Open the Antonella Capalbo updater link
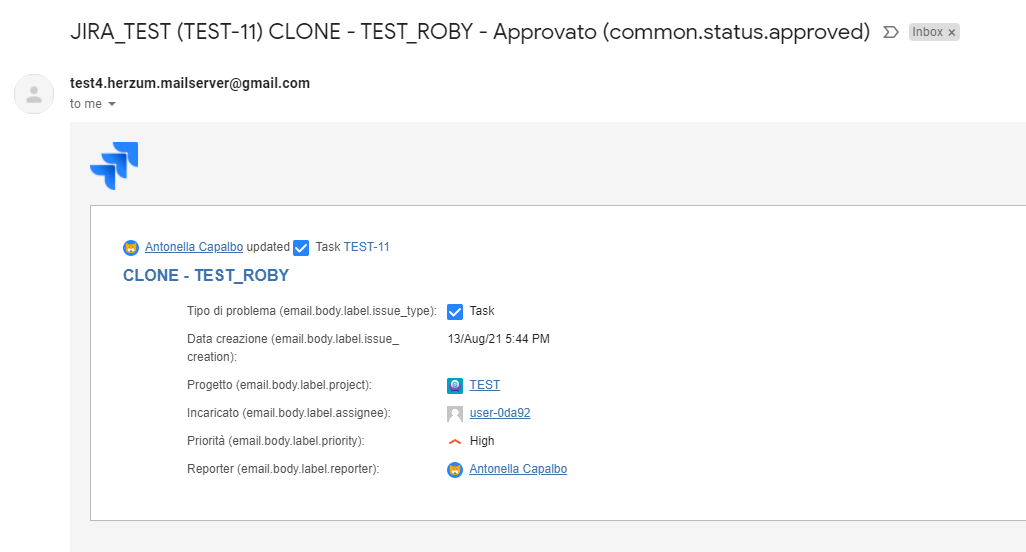This screenshot has width=1026, height=552. point(195,247)
